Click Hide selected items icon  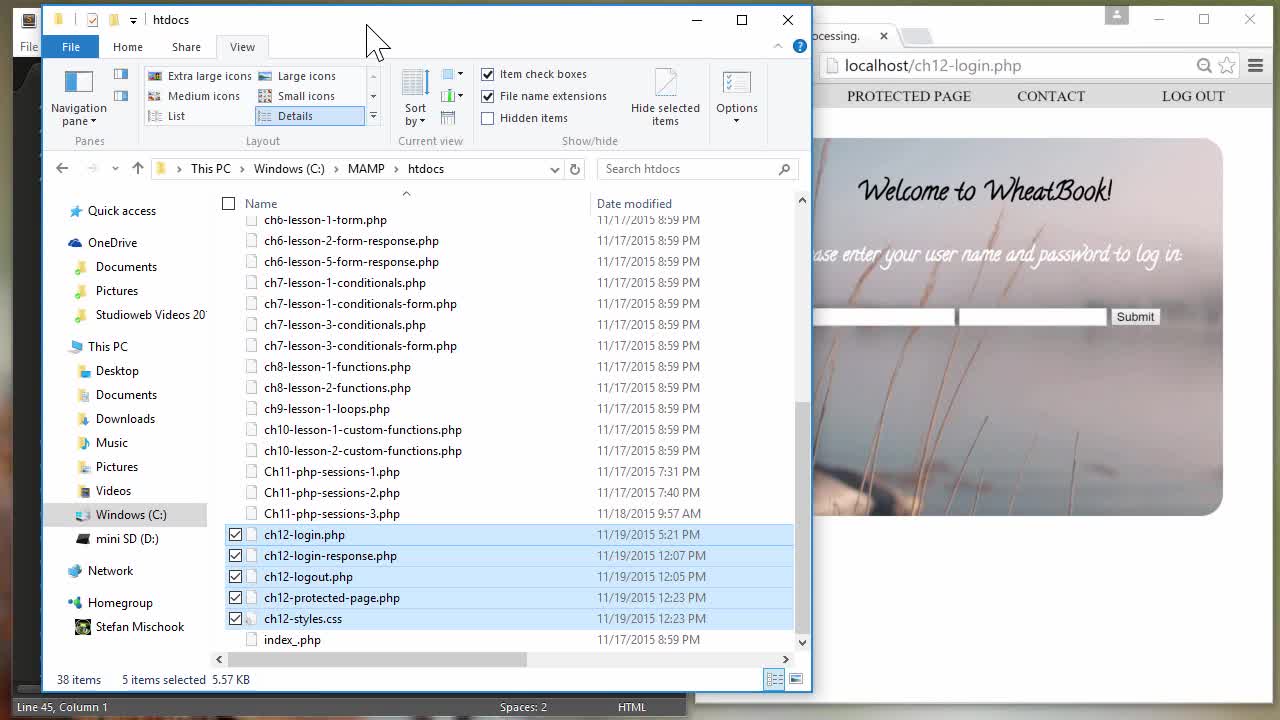[665, 97]
